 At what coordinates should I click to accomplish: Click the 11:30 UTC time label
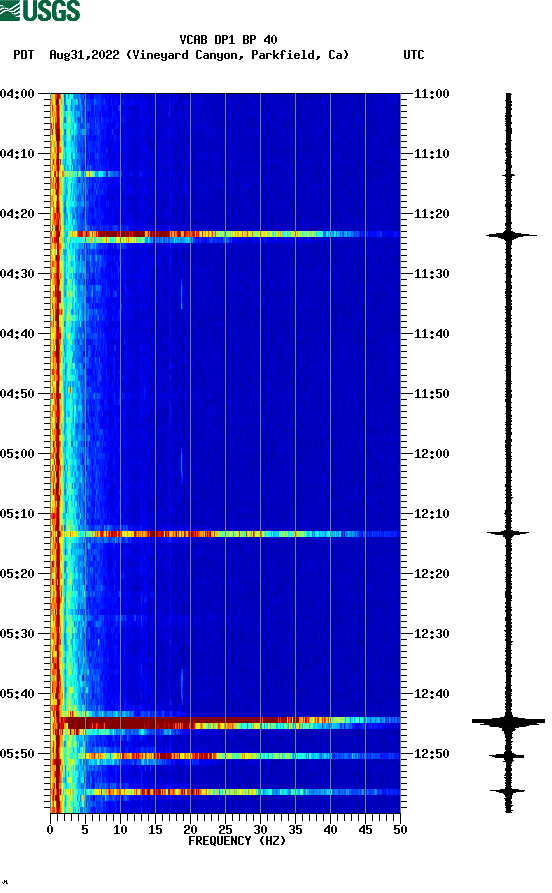432,273
